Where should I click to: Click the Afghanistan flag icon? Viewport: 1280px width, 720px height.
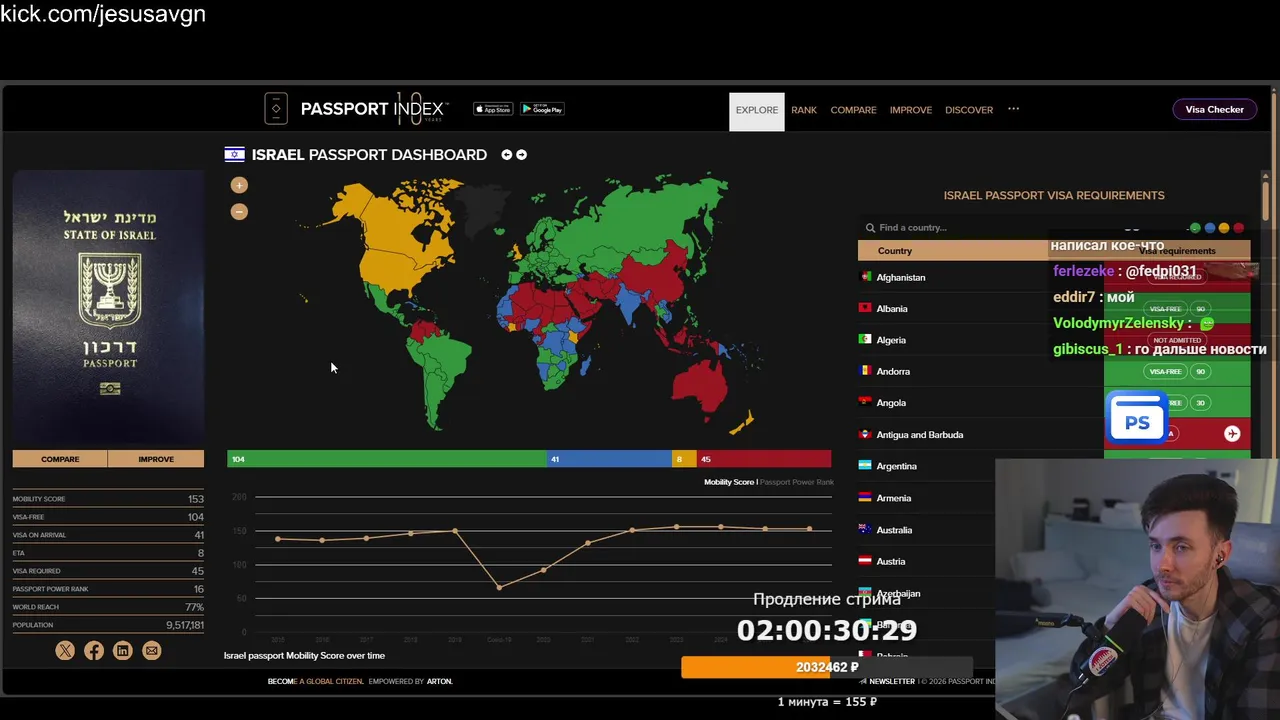click(x=865, y=277)
